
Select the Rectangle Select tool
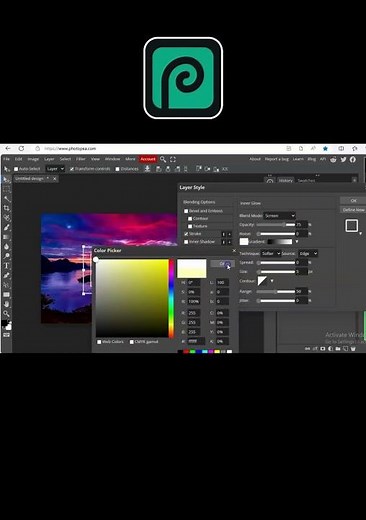pos(6,189)
